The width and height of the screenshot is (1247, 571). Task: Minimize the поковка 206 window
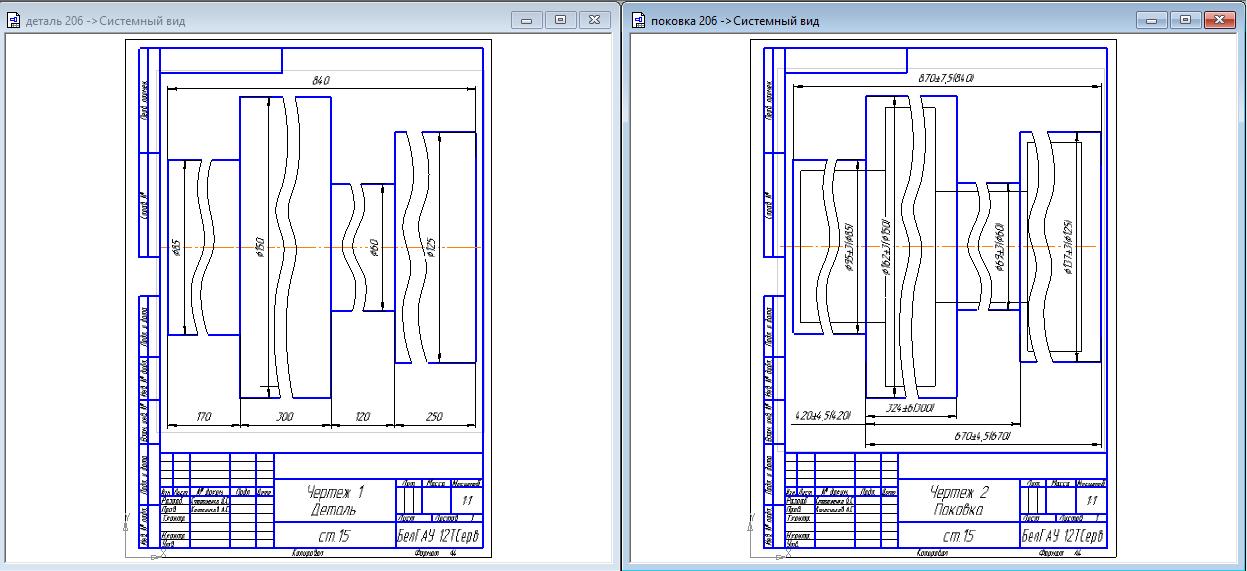point(1151,19)
